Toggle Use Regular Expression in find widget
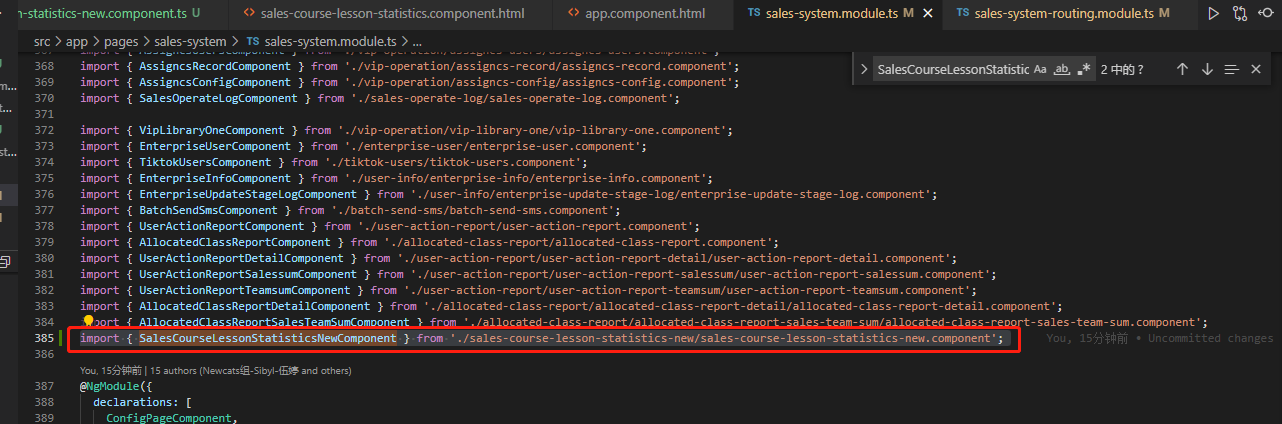This screenshot has width=1282, height=424. click(x=1084, y=69)
